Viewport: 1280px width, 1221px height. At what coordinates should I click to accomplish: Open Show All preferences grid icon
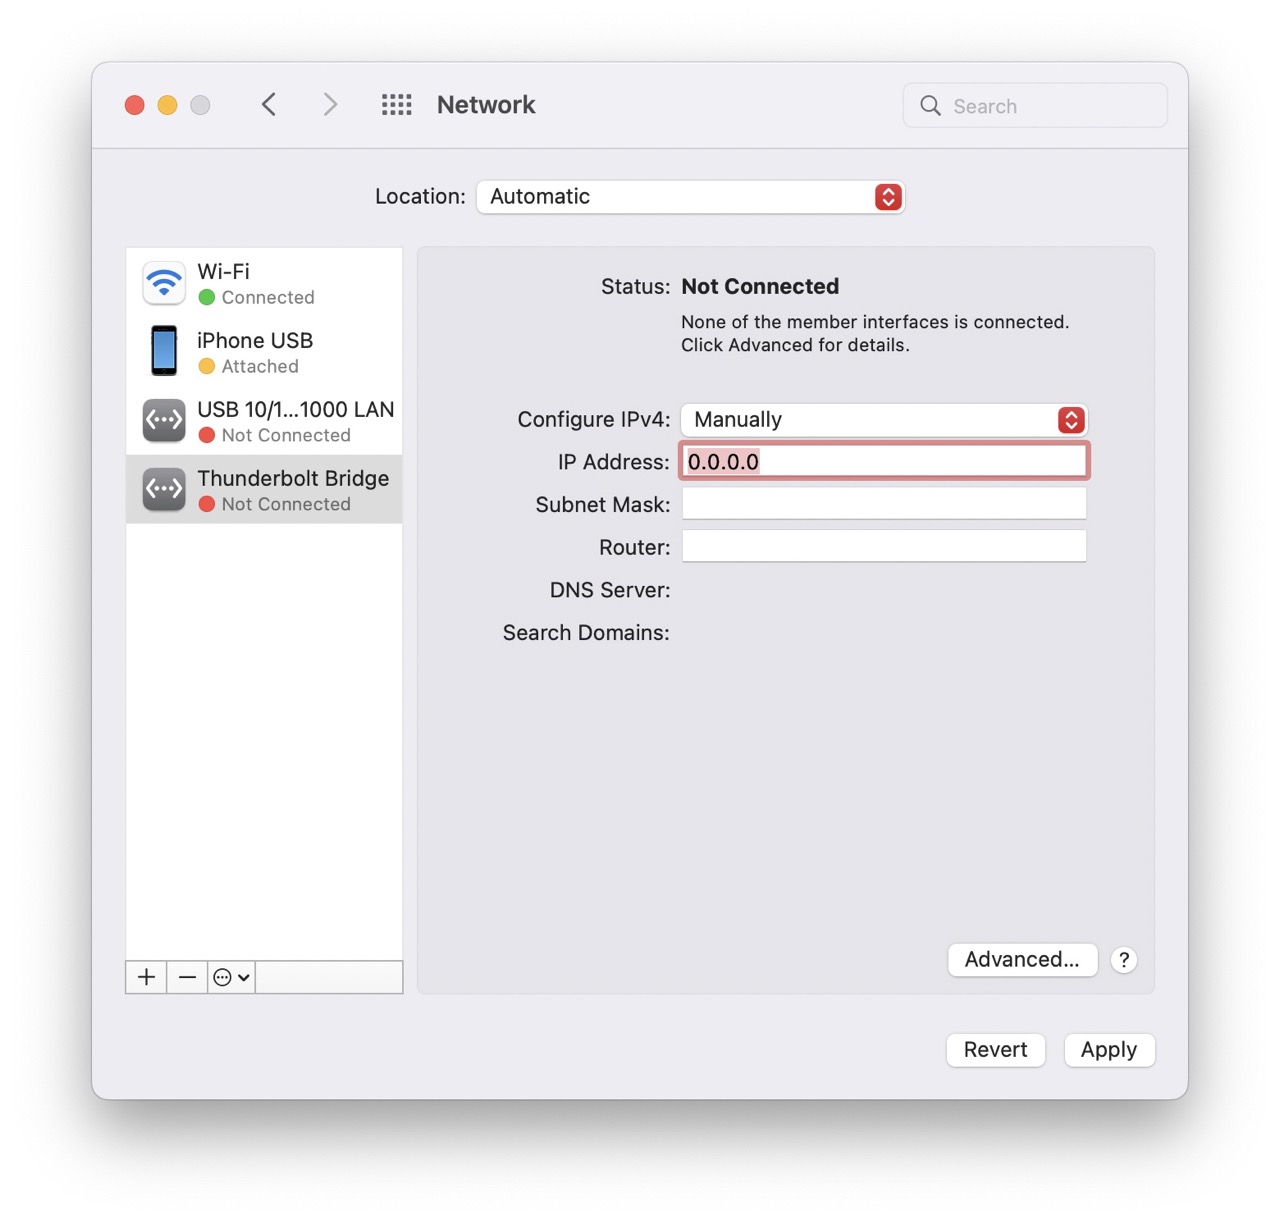click(x=396, y=104)
